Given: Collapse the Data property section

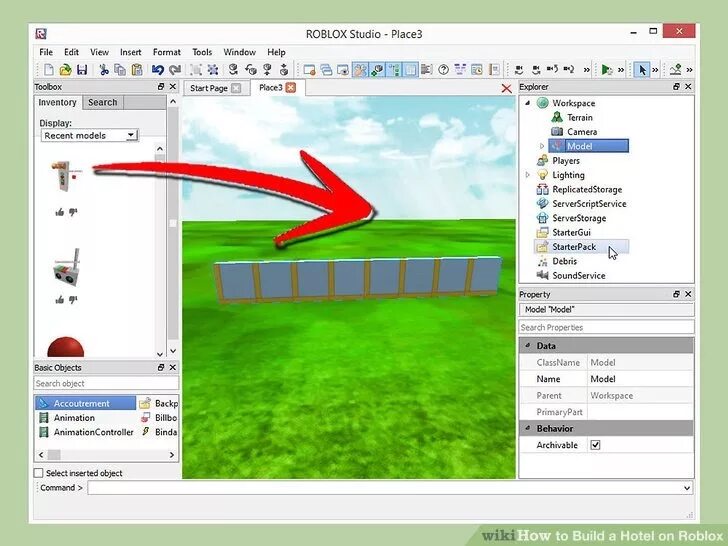Looking at the screenshot, I should coord(527,345).
